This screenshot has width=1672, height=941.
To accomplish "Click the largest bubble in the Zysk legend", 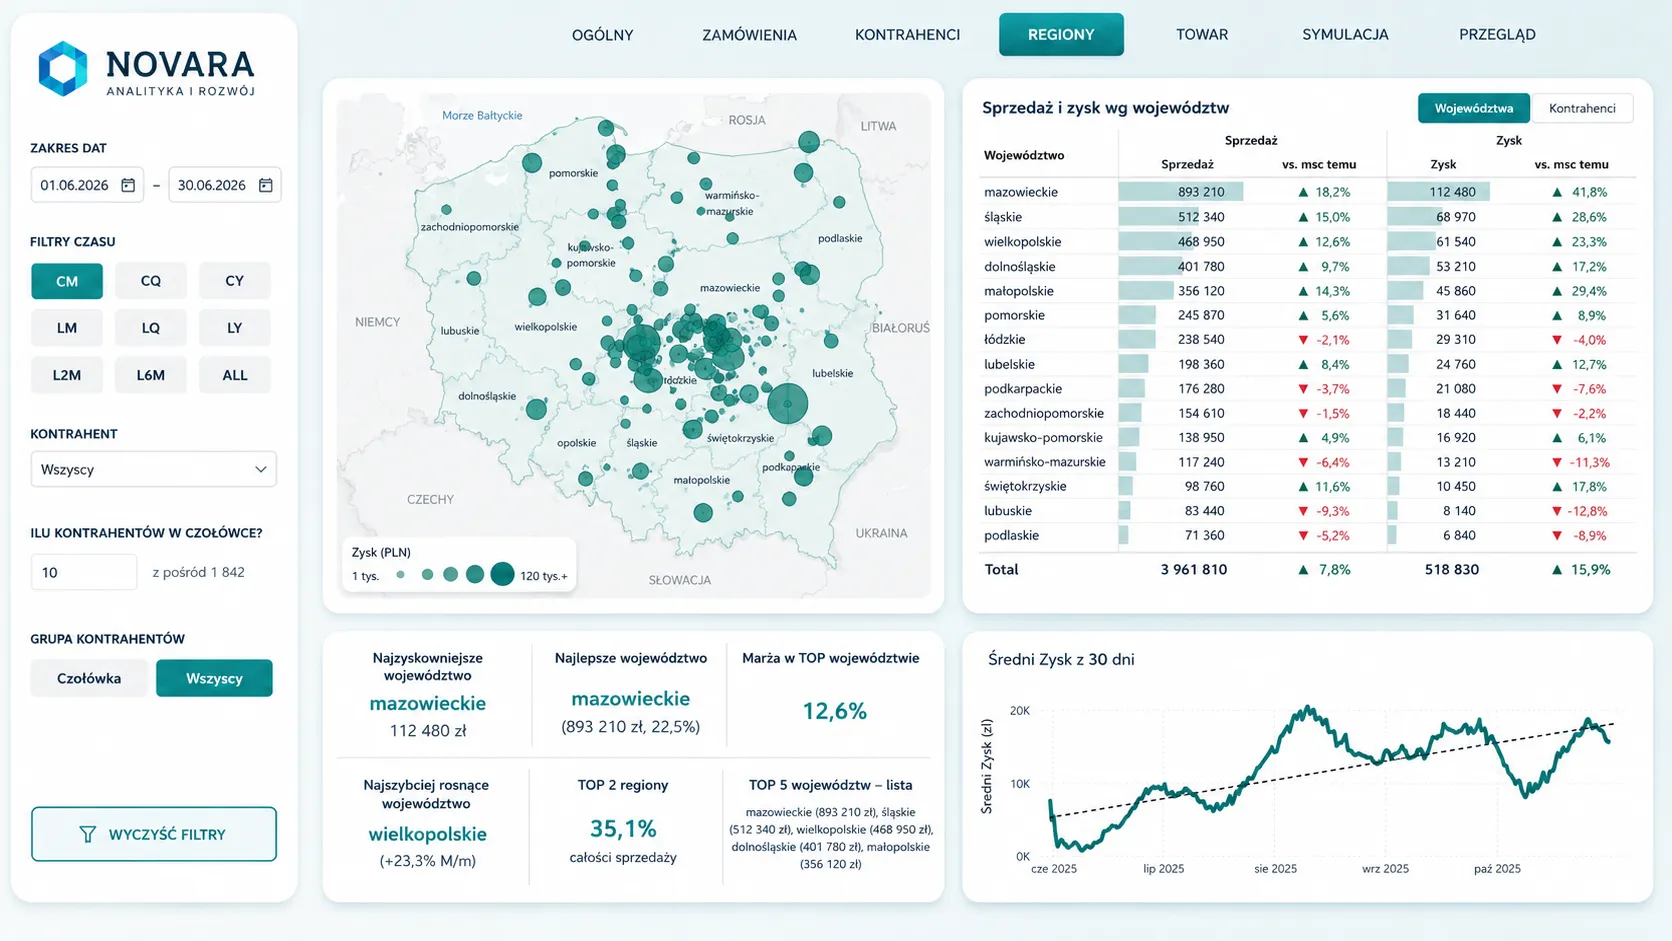I will [x=503, y=574].
